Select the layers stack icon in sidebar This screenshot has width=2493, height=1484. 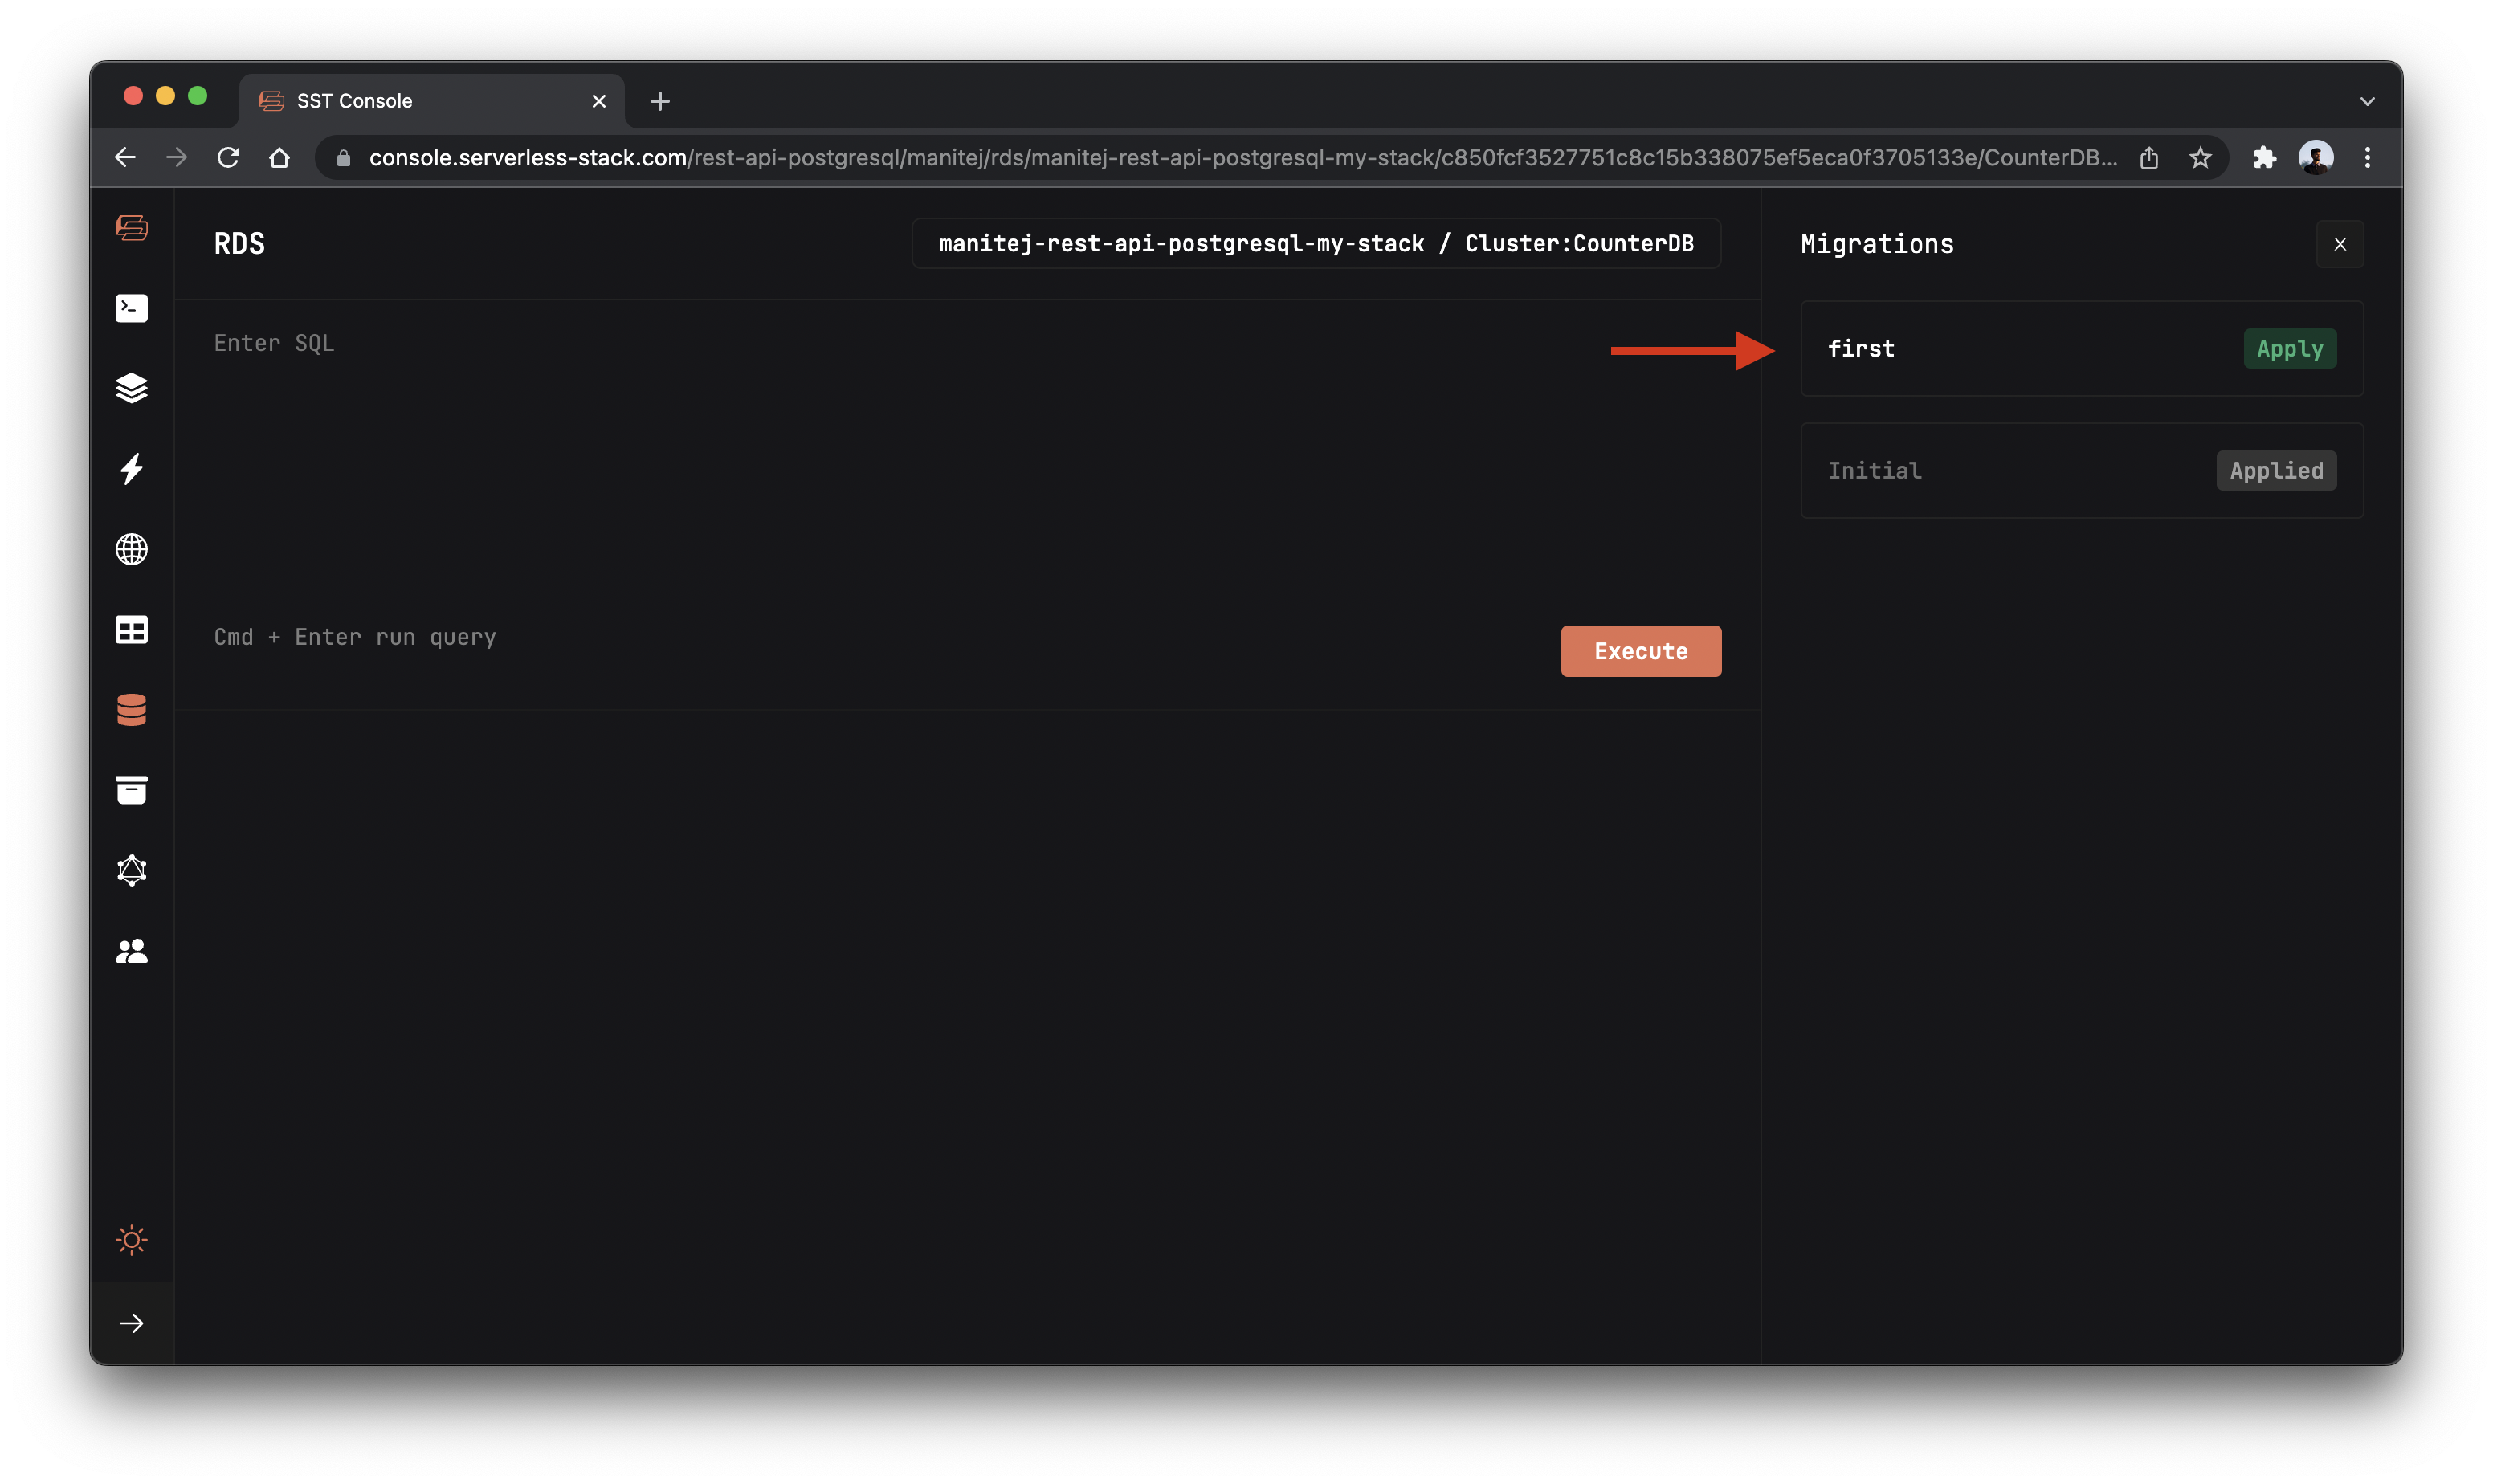pyautogui.click(x=133, y=387)
